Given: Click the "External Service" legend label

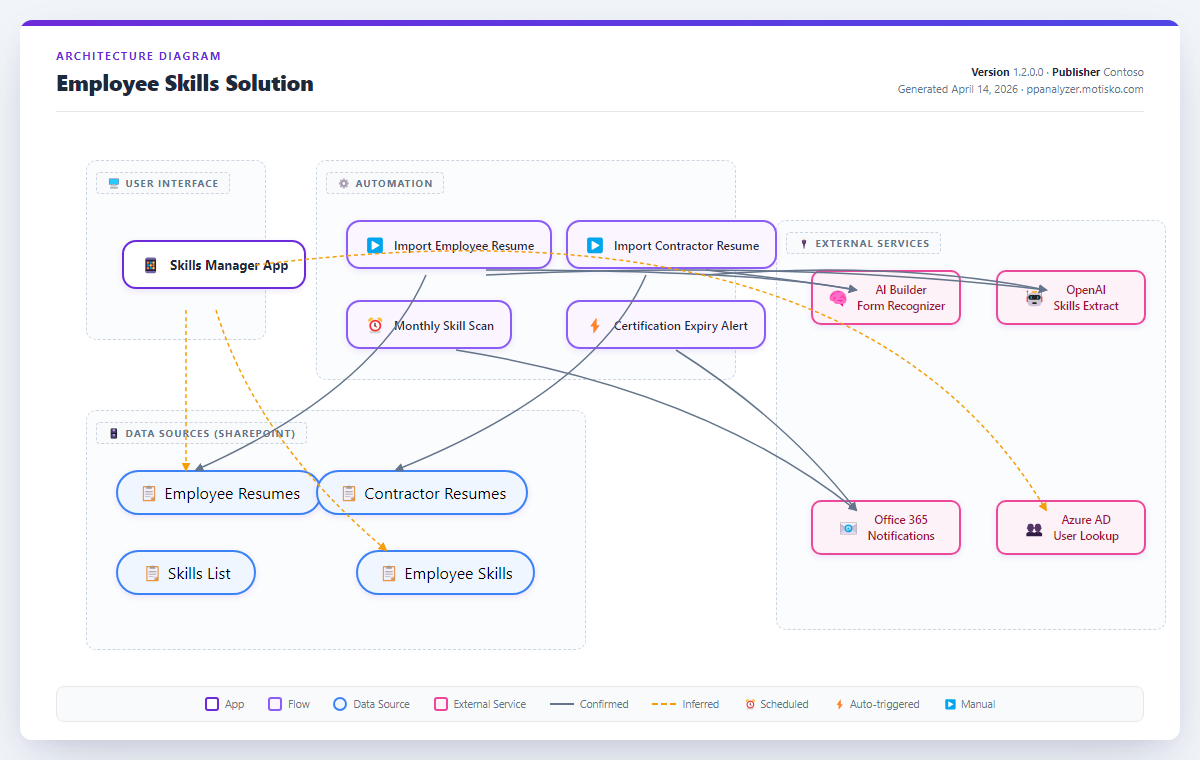Looking at the screenshot, I should [489, 704].
